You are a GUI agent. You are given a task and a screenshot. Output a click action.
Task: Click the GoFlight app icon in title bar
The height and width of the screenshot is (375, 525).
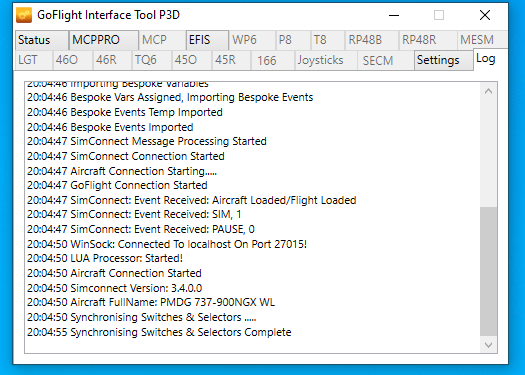pos(24,15)
